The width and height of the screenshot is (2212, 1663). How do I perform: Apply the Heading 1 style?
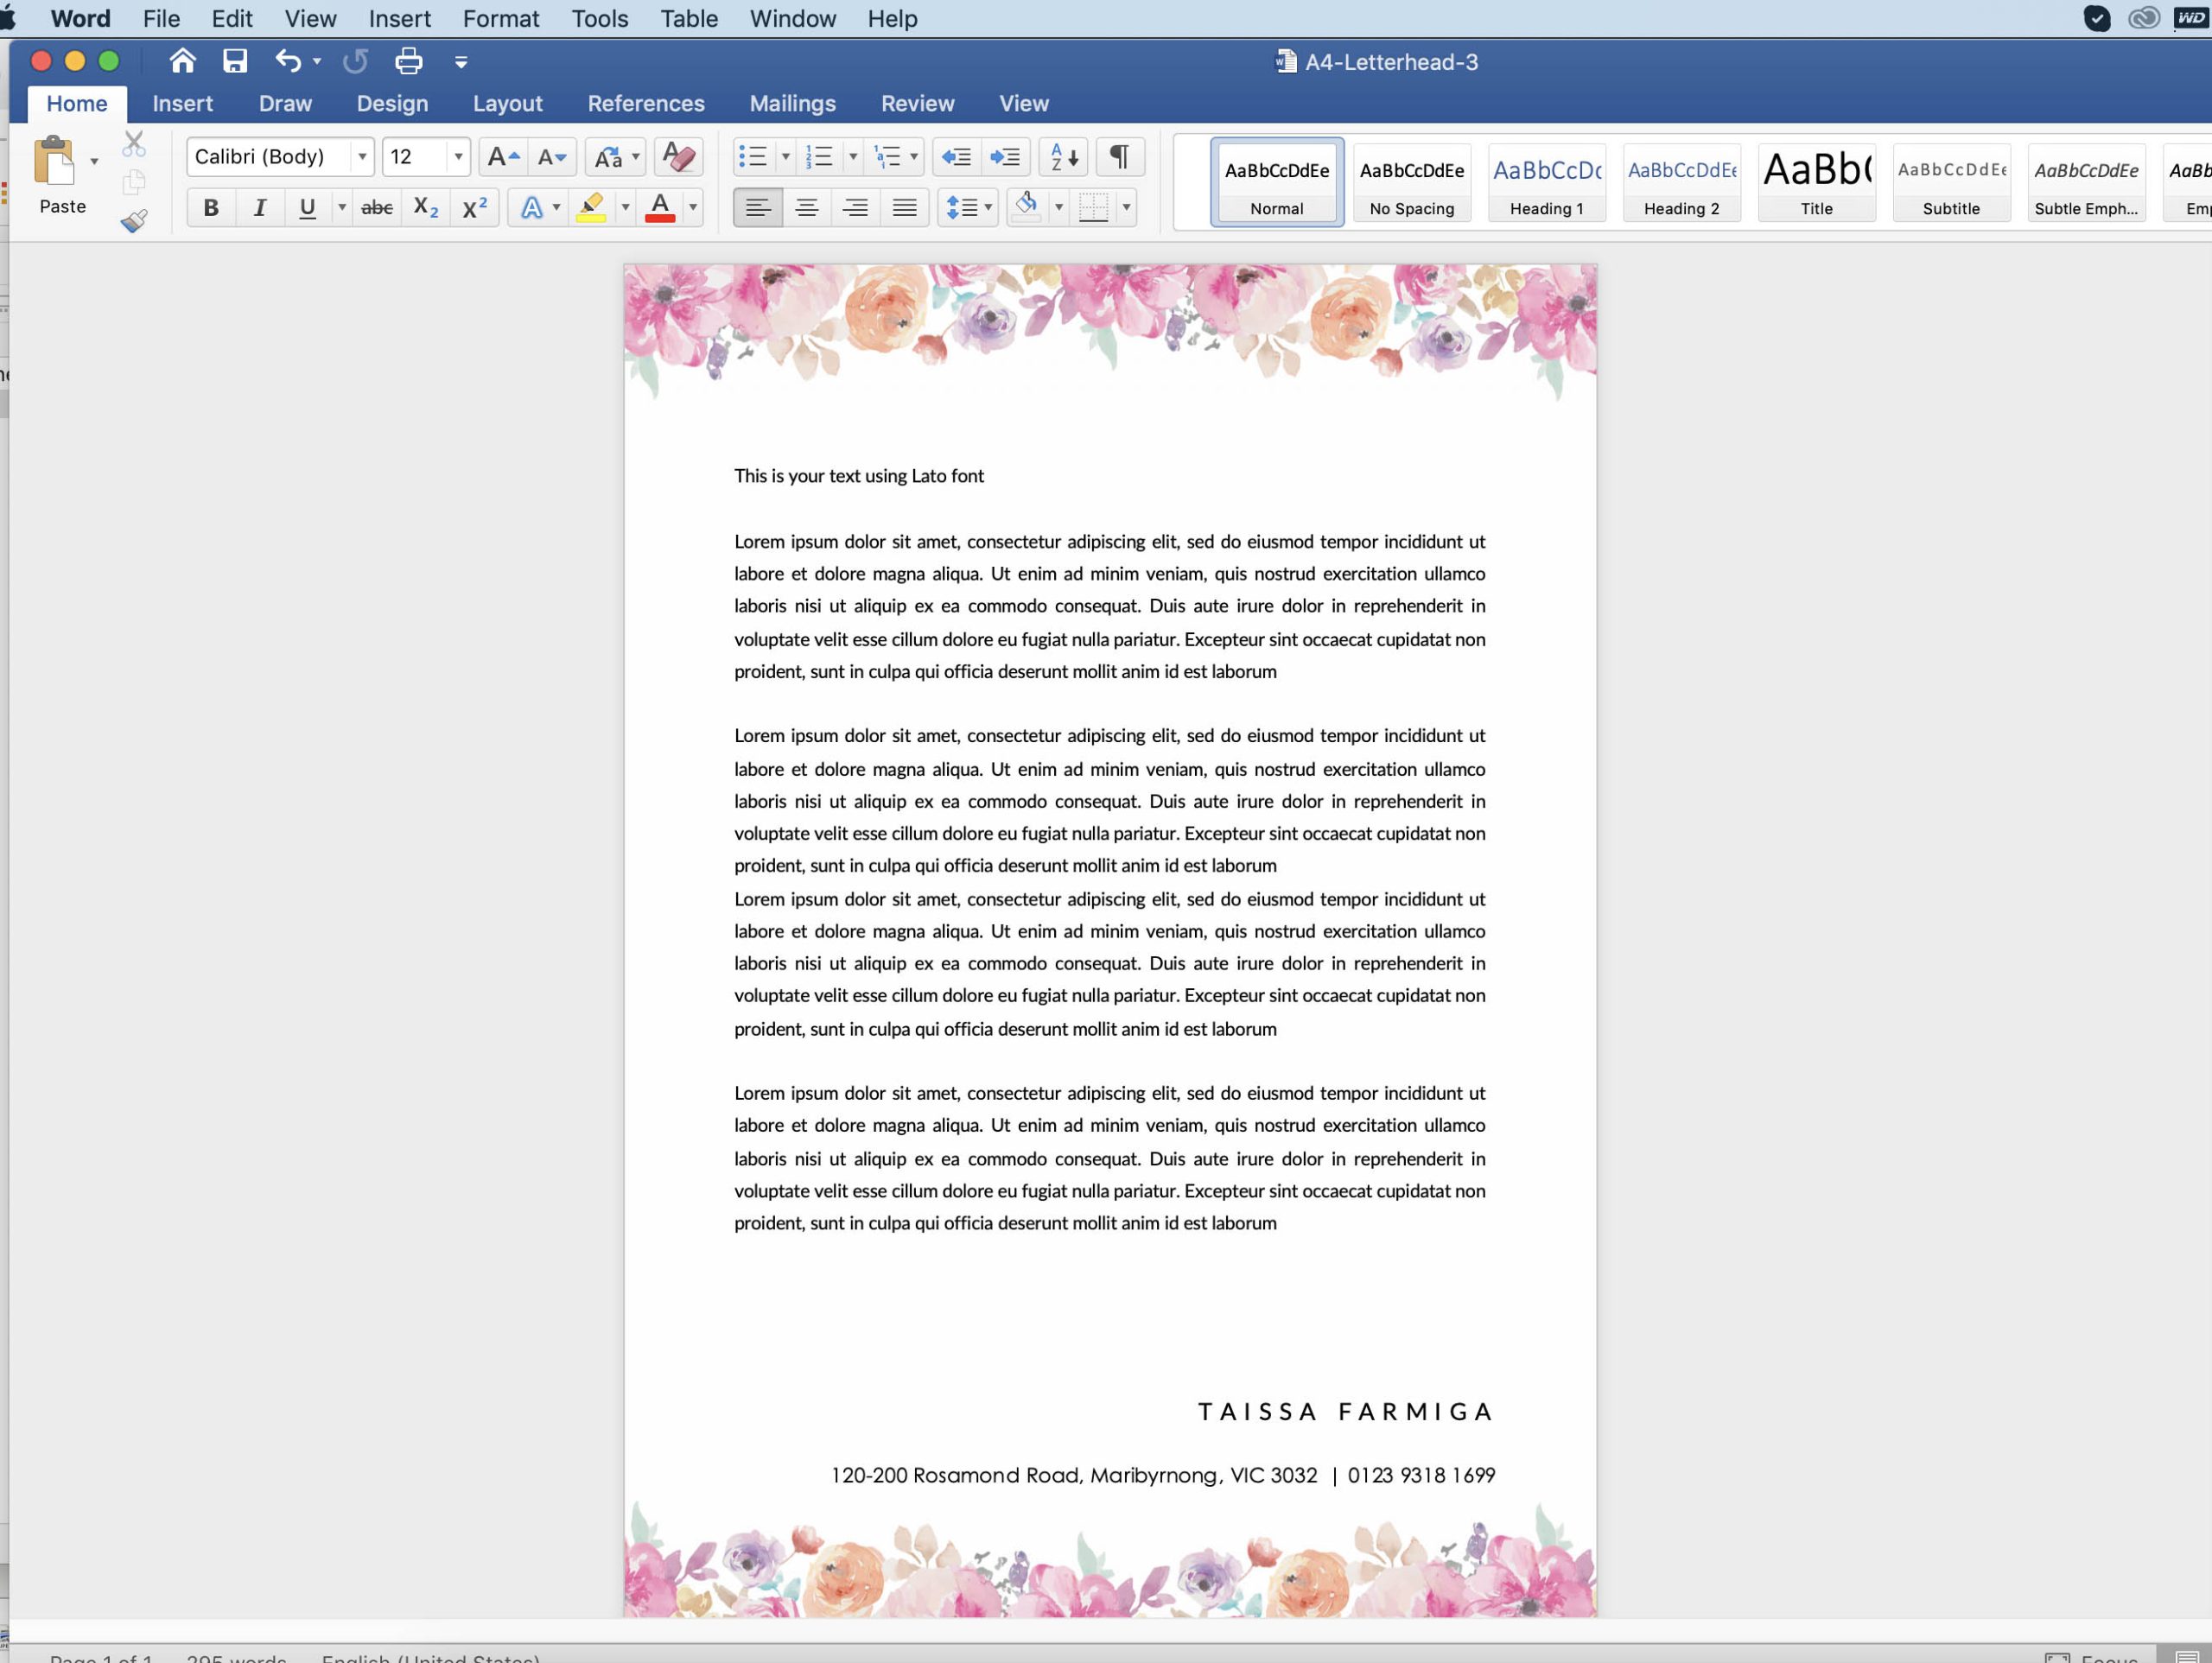tap(1547, 183)
